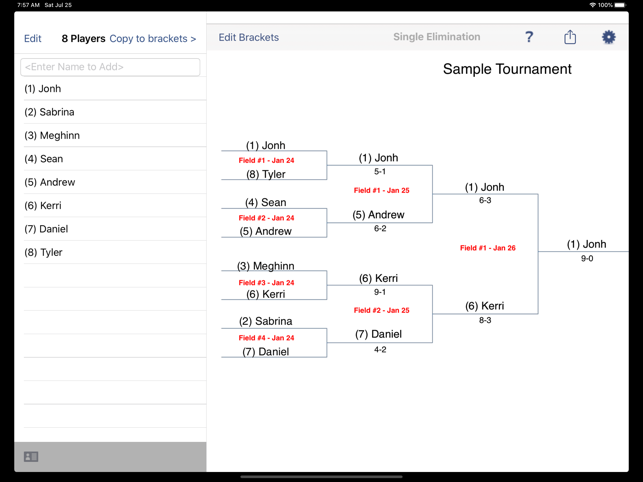
Task: Select (2) Sabrina in players list
Action: tap(115, 112)
